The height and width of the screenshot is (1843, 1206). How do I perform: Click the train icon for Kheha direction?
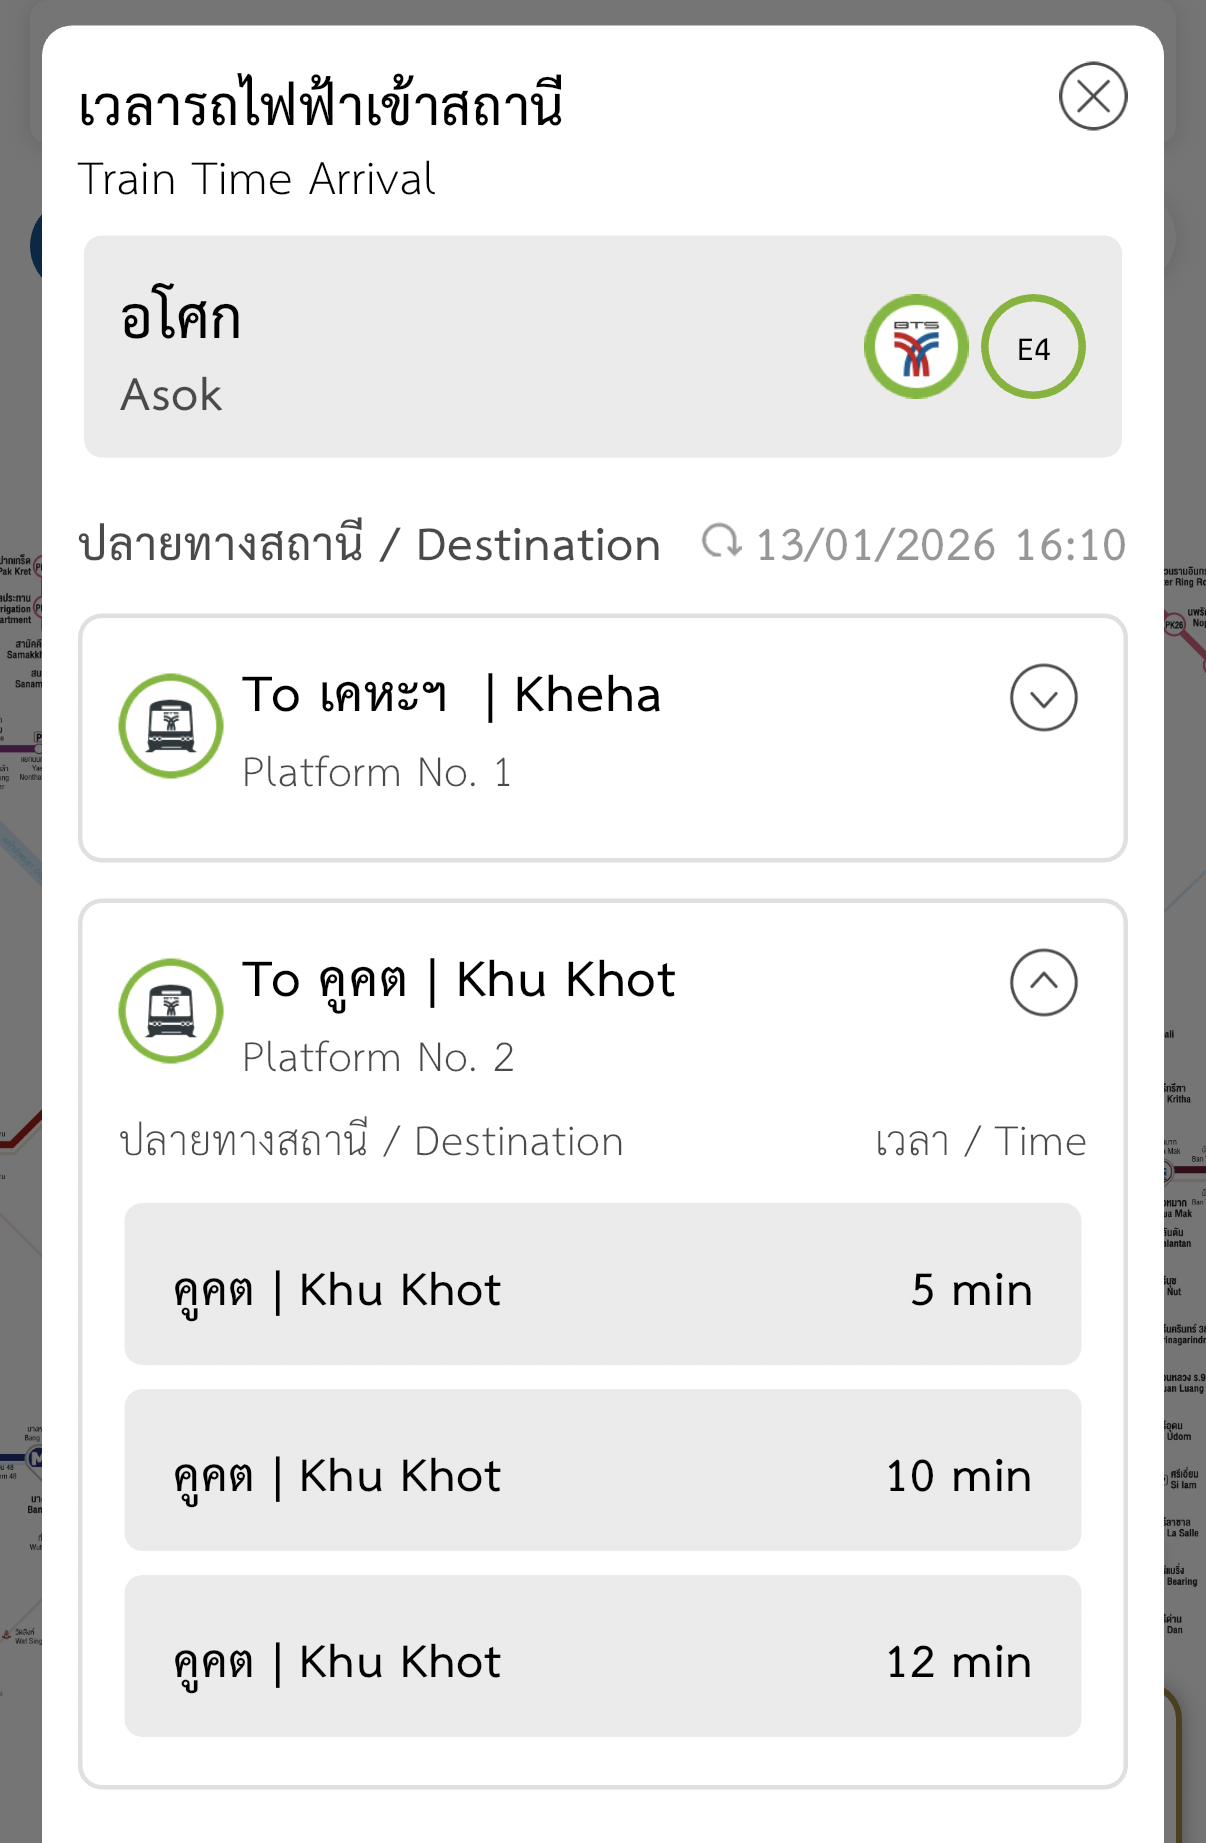click(171, 726)
